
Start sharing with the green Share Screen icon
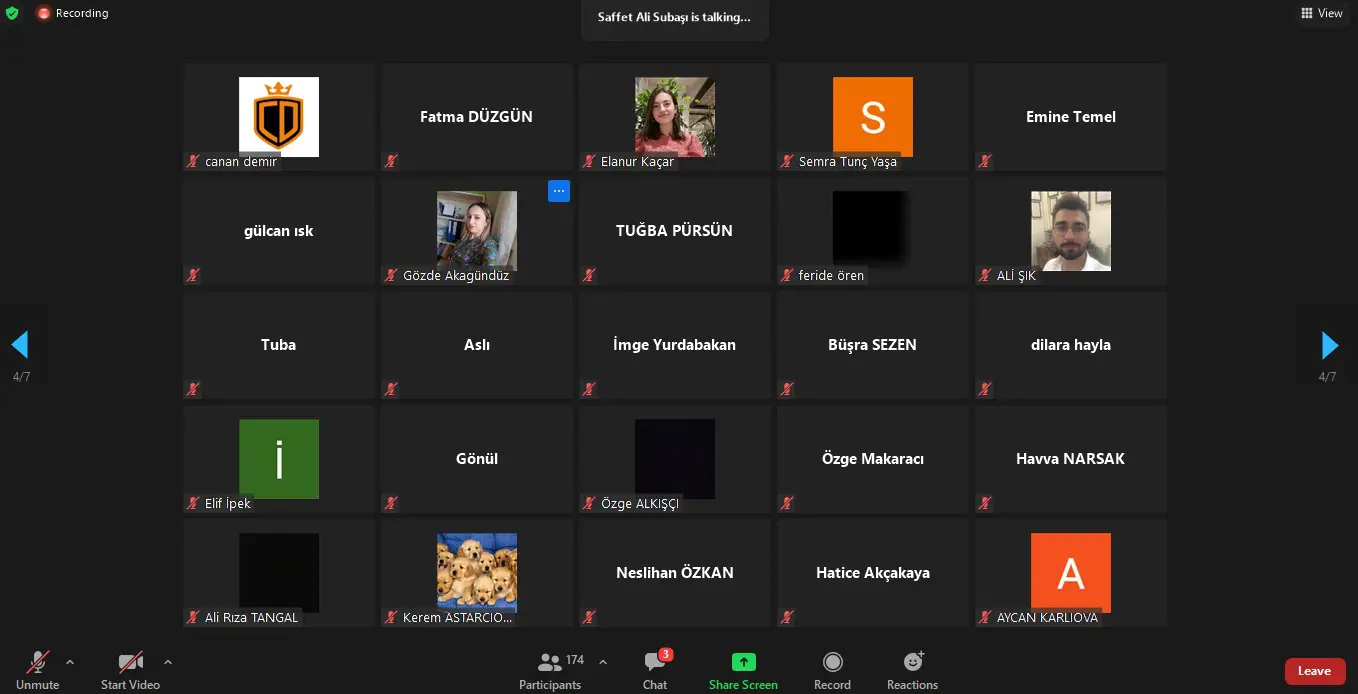pos(743,662)
